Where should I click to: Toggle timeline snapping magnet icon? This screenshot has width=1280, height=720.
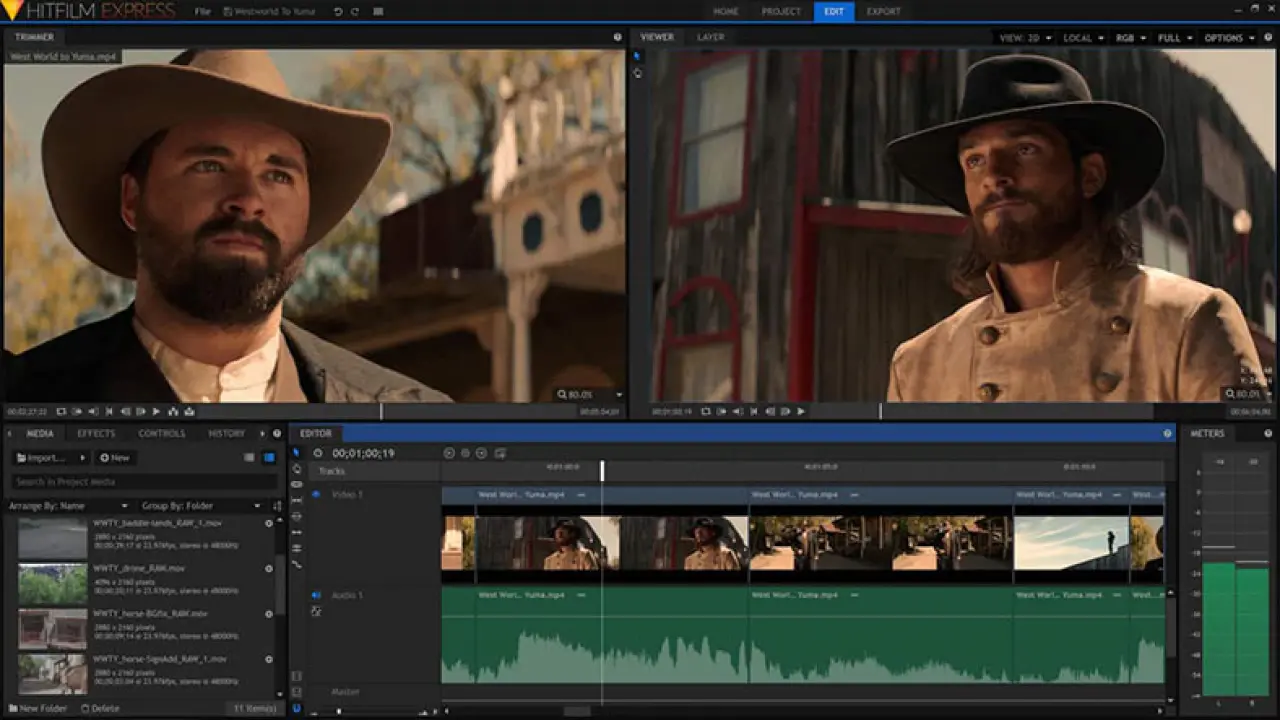(296, 708)
